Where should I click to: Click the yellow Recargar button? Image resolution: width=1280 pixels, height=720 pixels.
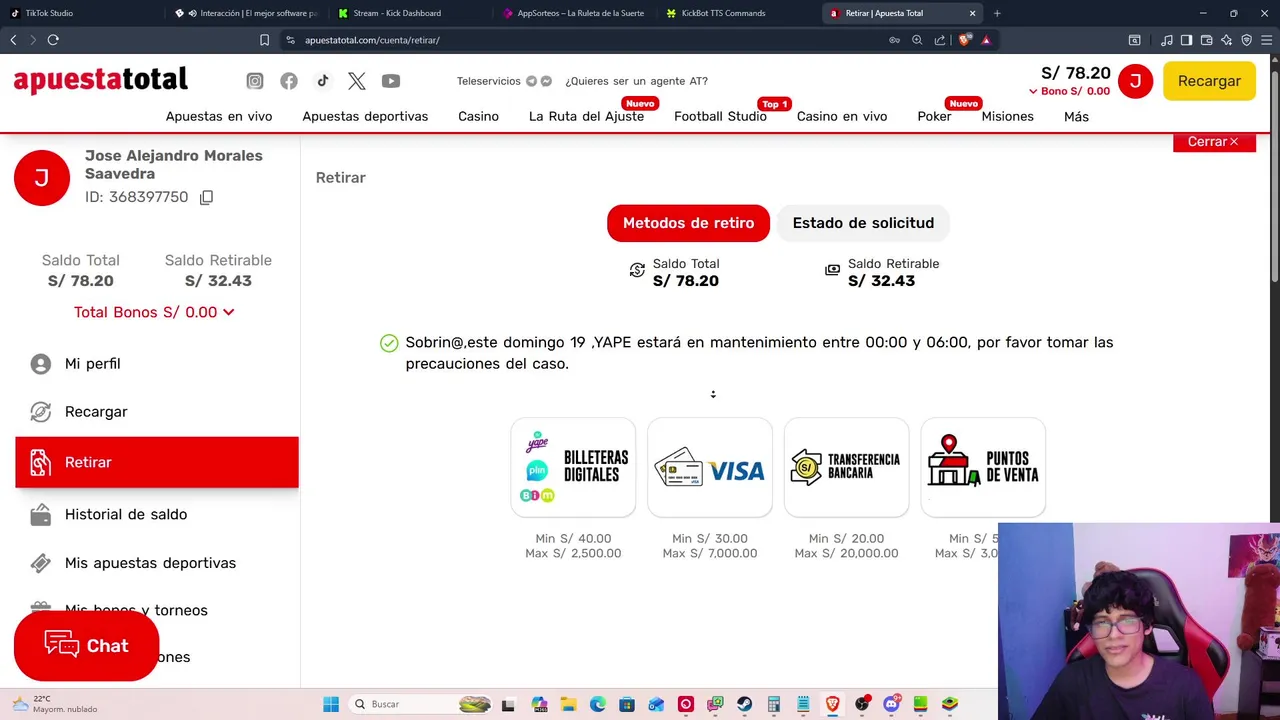pyautogui.click(x=1209, y=81)
